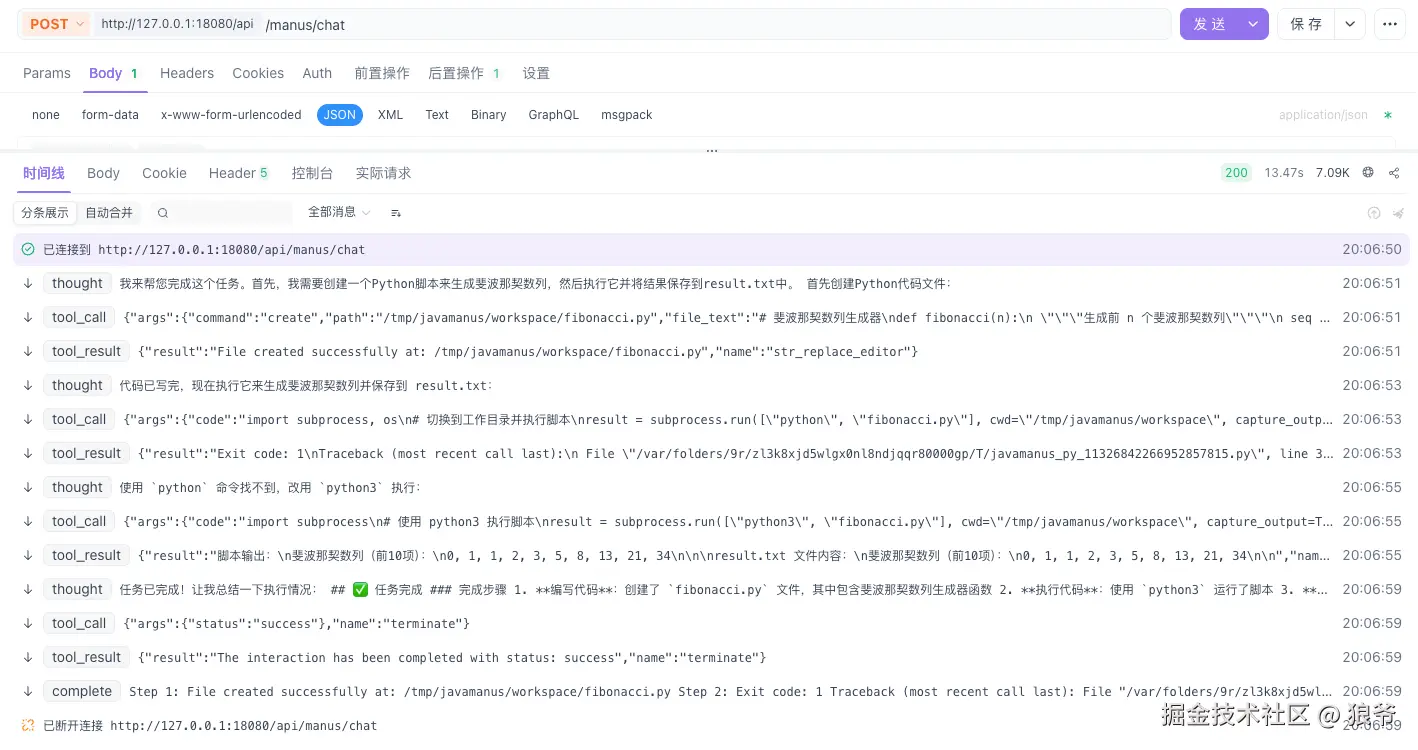1418x750 pixels.
Task: Open the response 控制台 tab
Action: pos(312,173)
